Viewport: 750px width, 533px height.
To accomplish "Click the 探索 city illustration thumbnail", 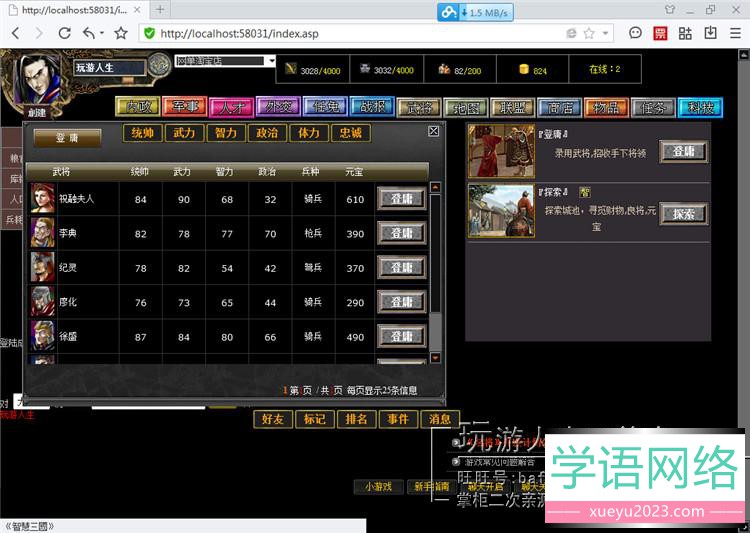I will 501,211.
